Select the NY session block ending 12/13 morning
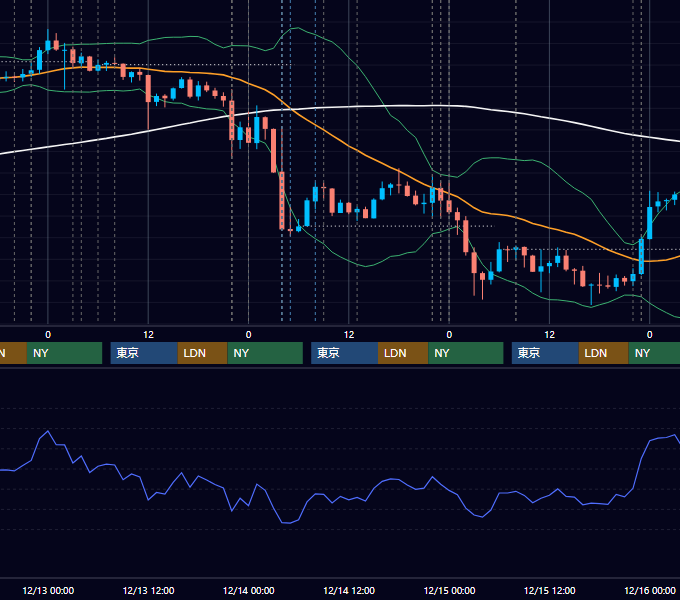680x600 pixels. [64, 353]
